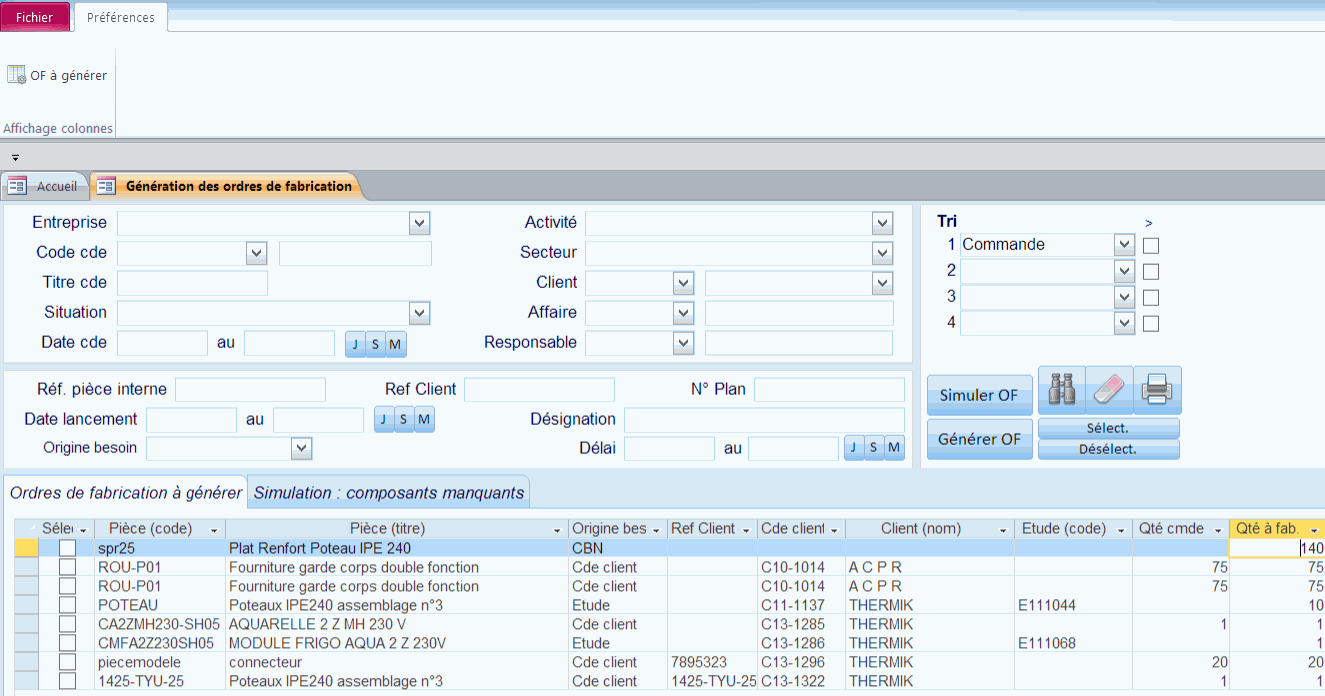Expand the Entreprise dropdown

point(419,223)
